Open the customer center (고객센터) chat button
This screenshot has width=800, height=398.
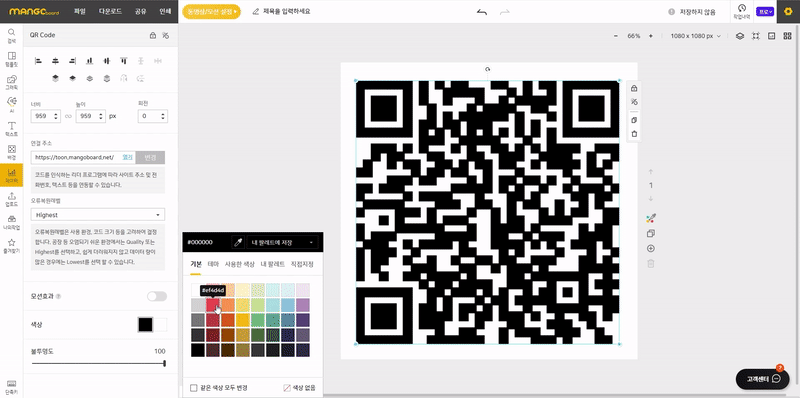762,379
